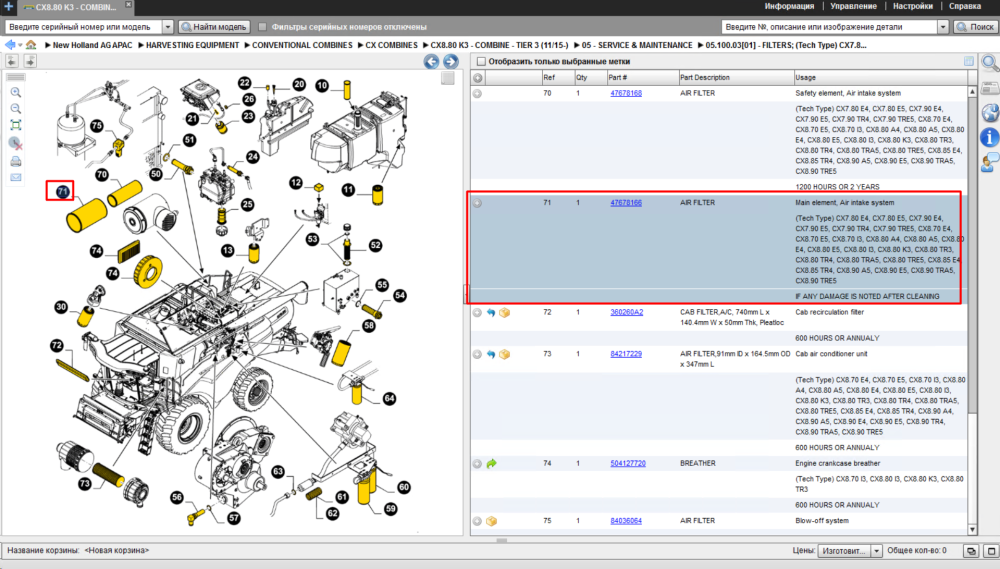The width and height of the screenshot is (1000, 569).
Task: Open part number 504127720 link
Action: pyautogui.click(x=628, y=464)
